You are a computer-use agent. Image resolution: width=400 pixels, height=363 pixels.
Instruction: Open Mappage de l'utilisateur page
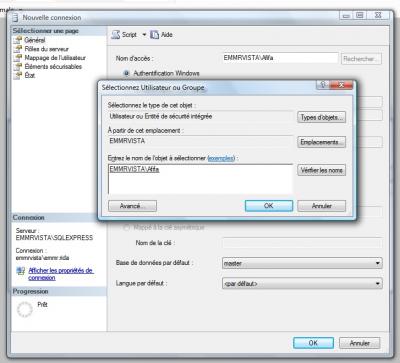[55, 58]
